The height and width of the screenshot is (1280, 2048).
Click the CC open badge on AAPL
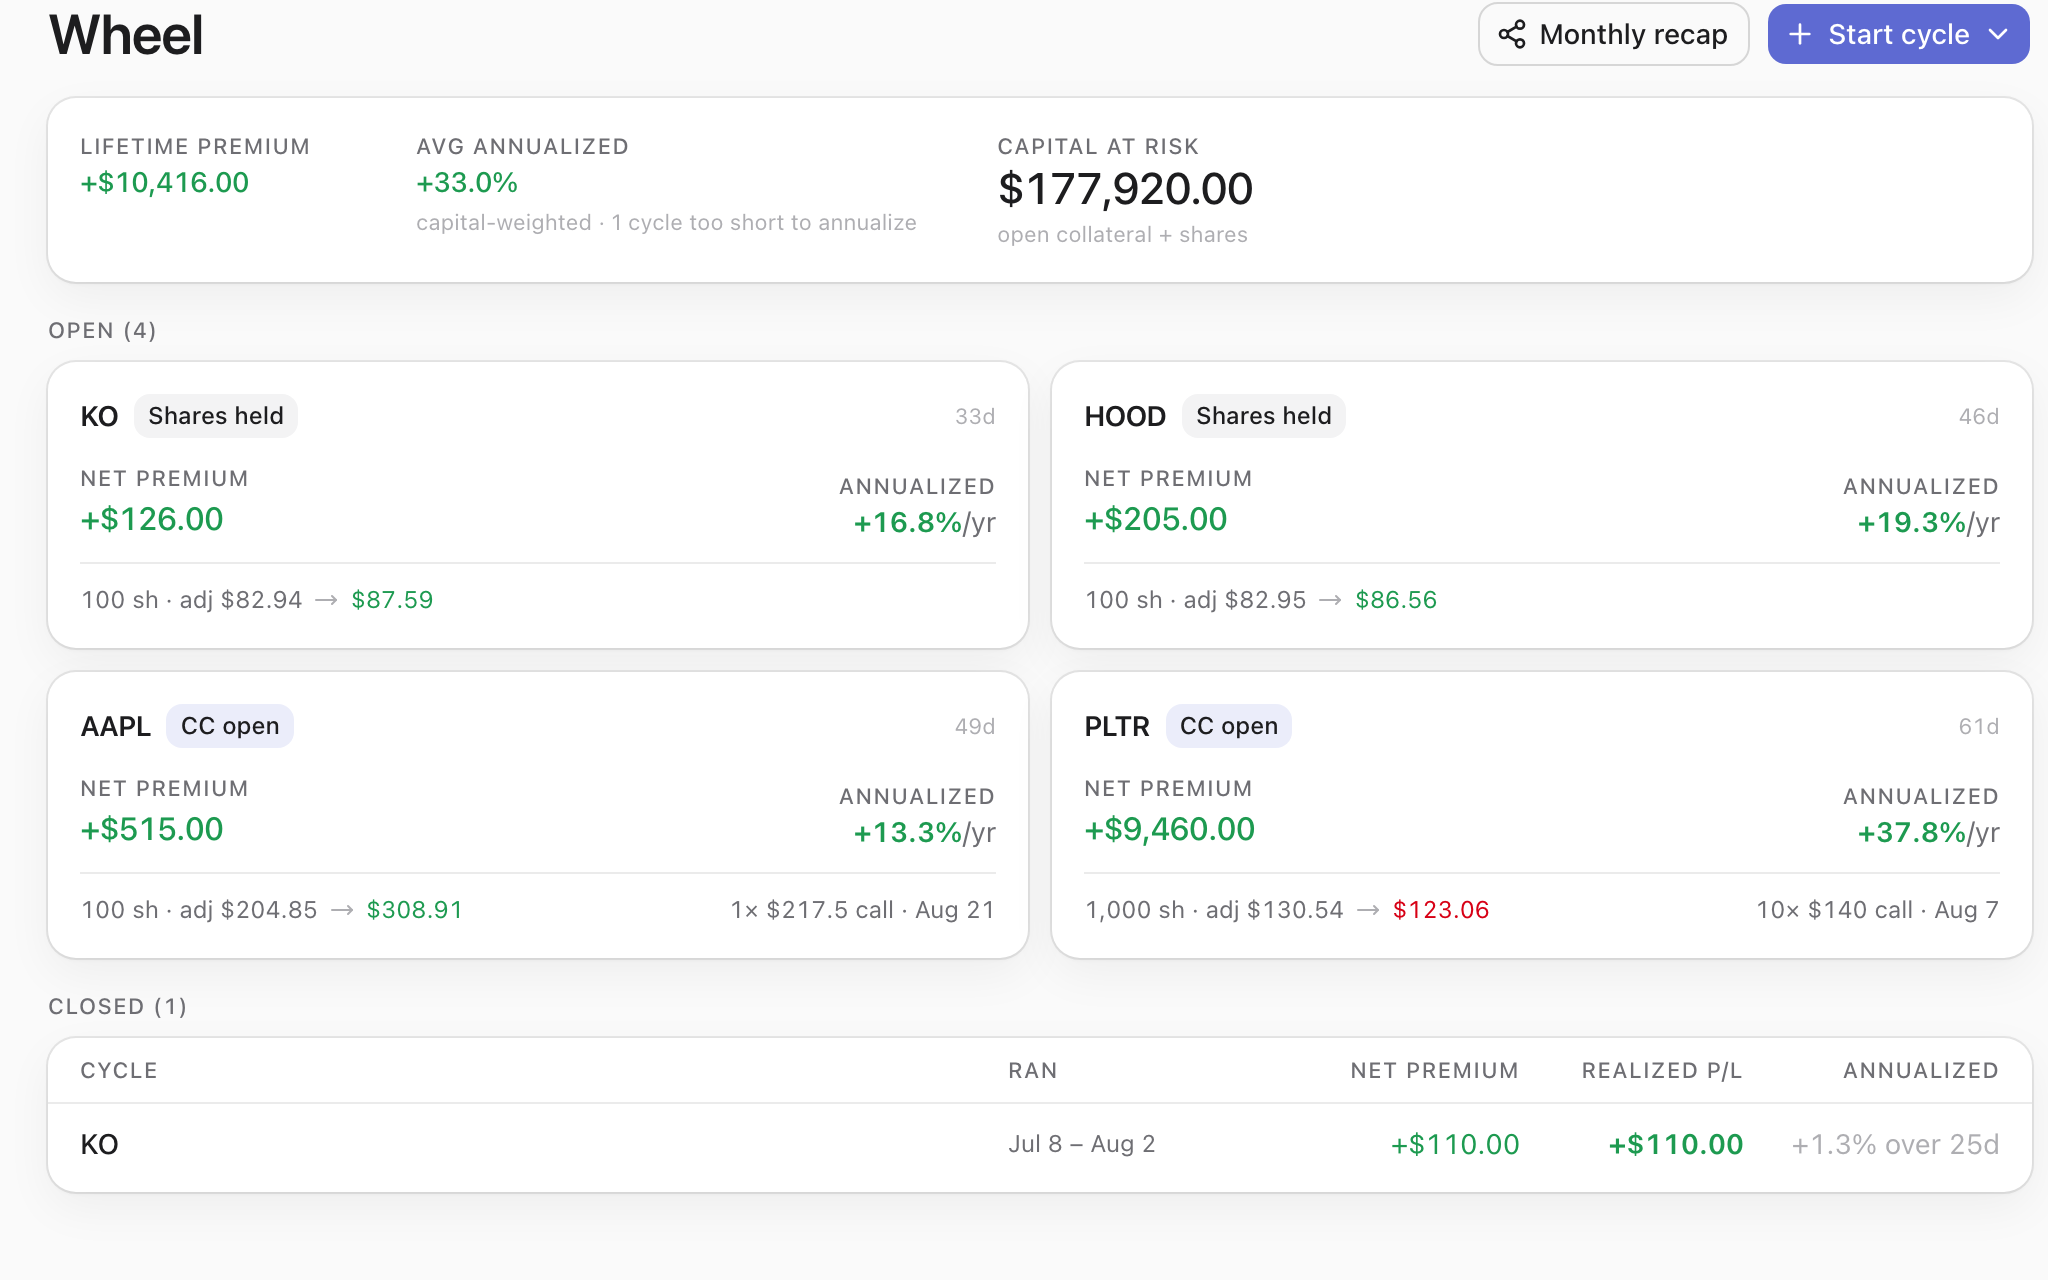[x=230, y=726]
